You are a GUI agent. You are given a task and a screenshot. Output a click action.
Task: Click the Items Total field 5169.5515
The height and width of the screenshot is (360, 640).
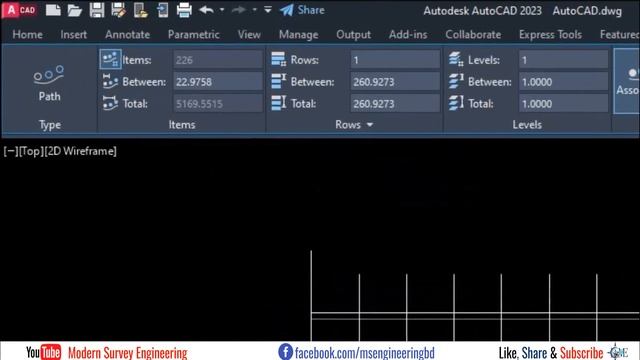pos(218,104)
